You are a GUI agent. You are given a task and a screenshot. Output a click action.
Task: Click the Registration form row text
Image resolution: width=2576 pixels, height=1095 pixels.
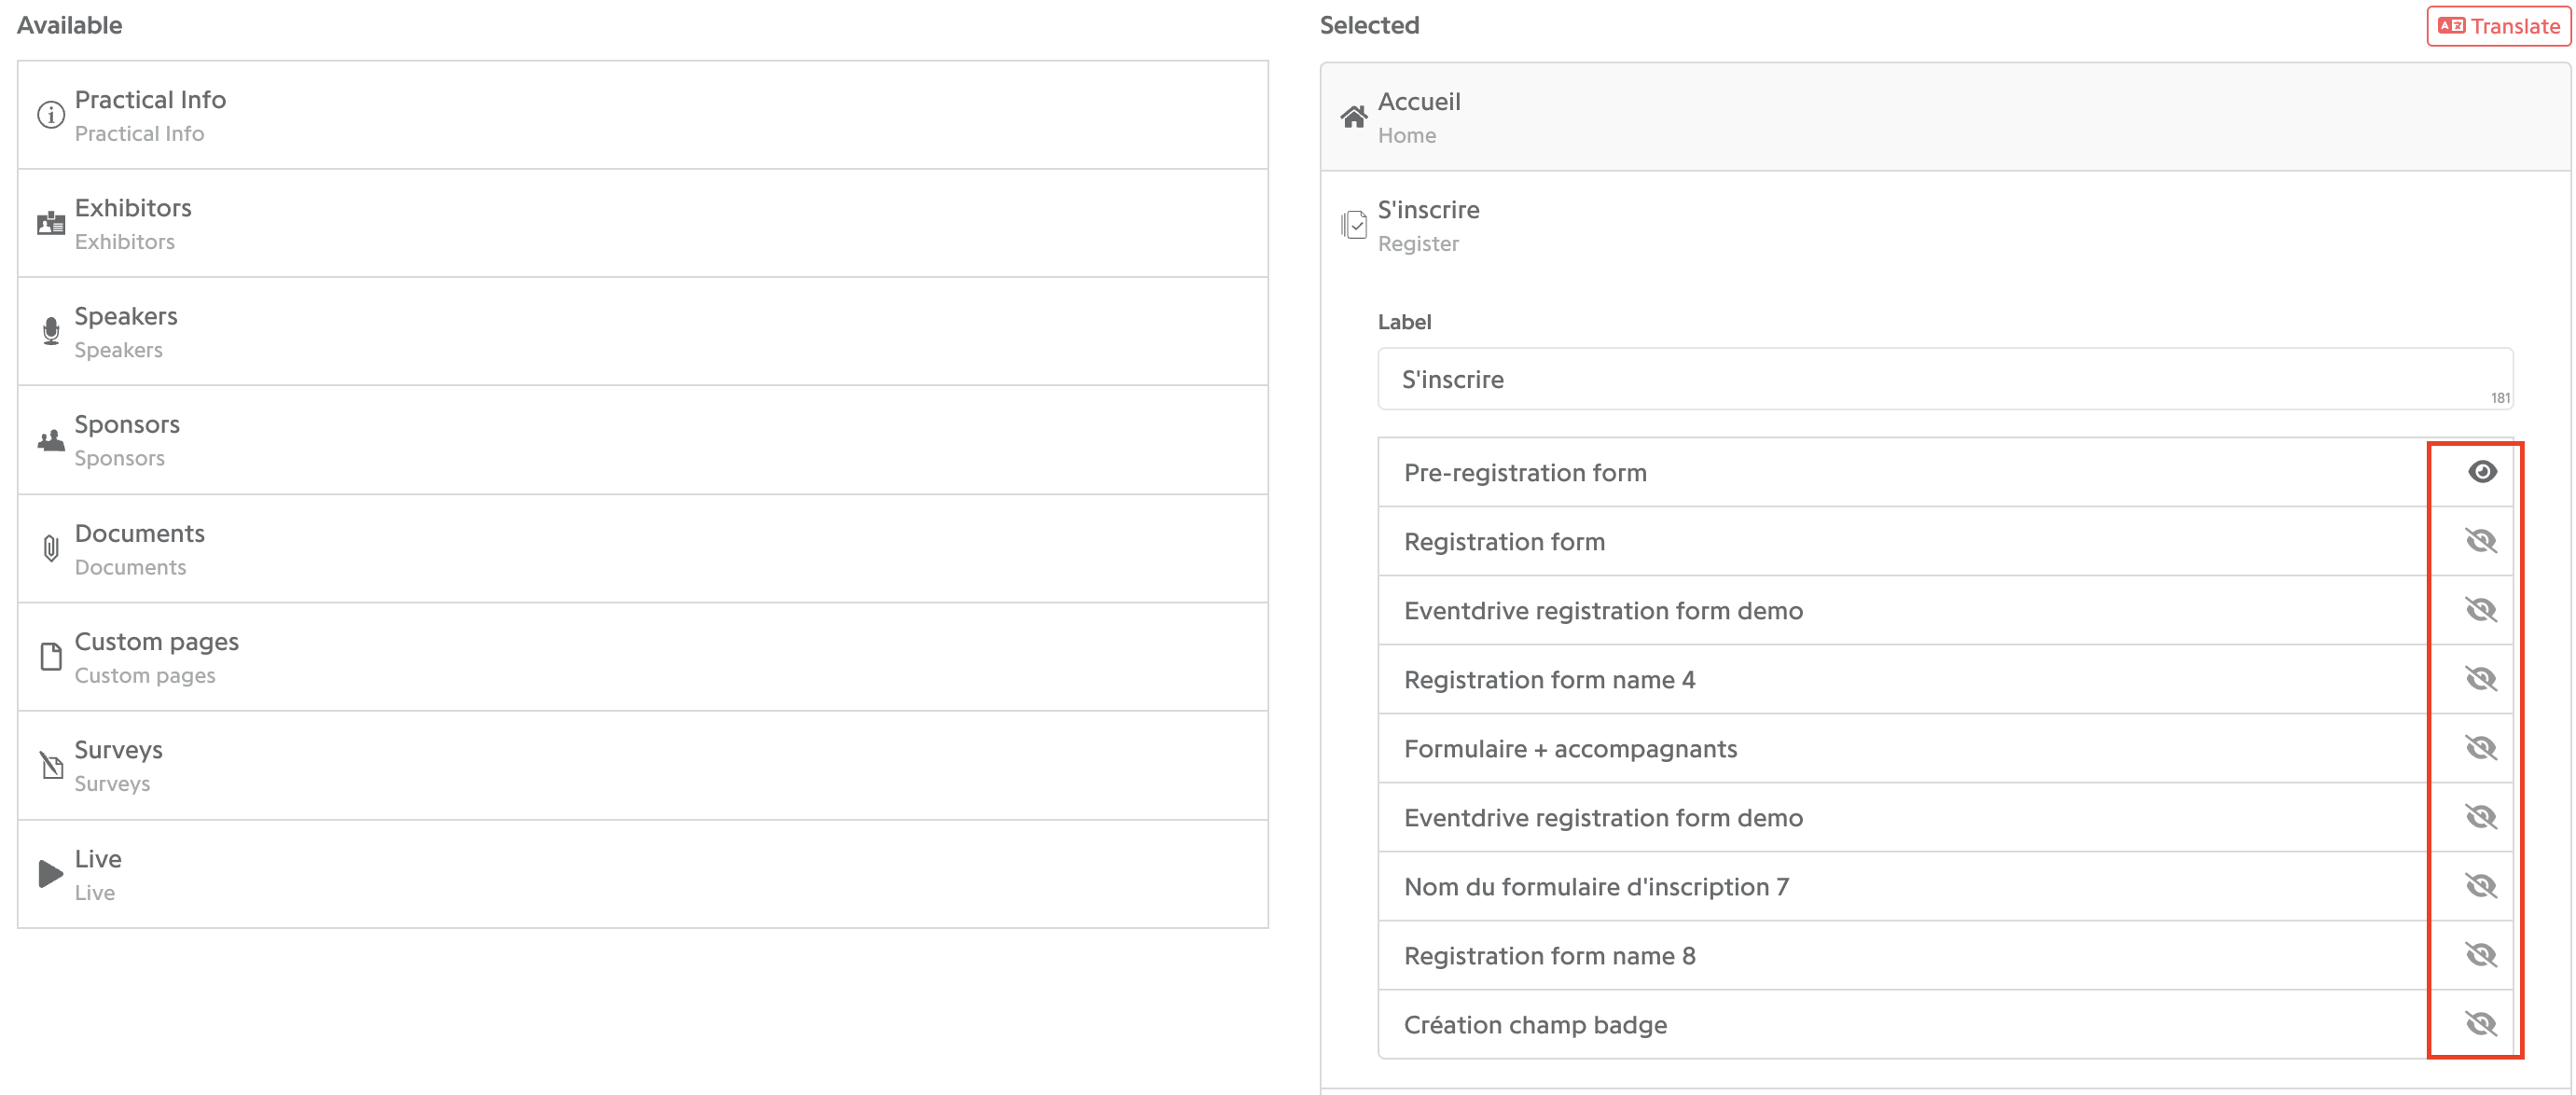1504,541
